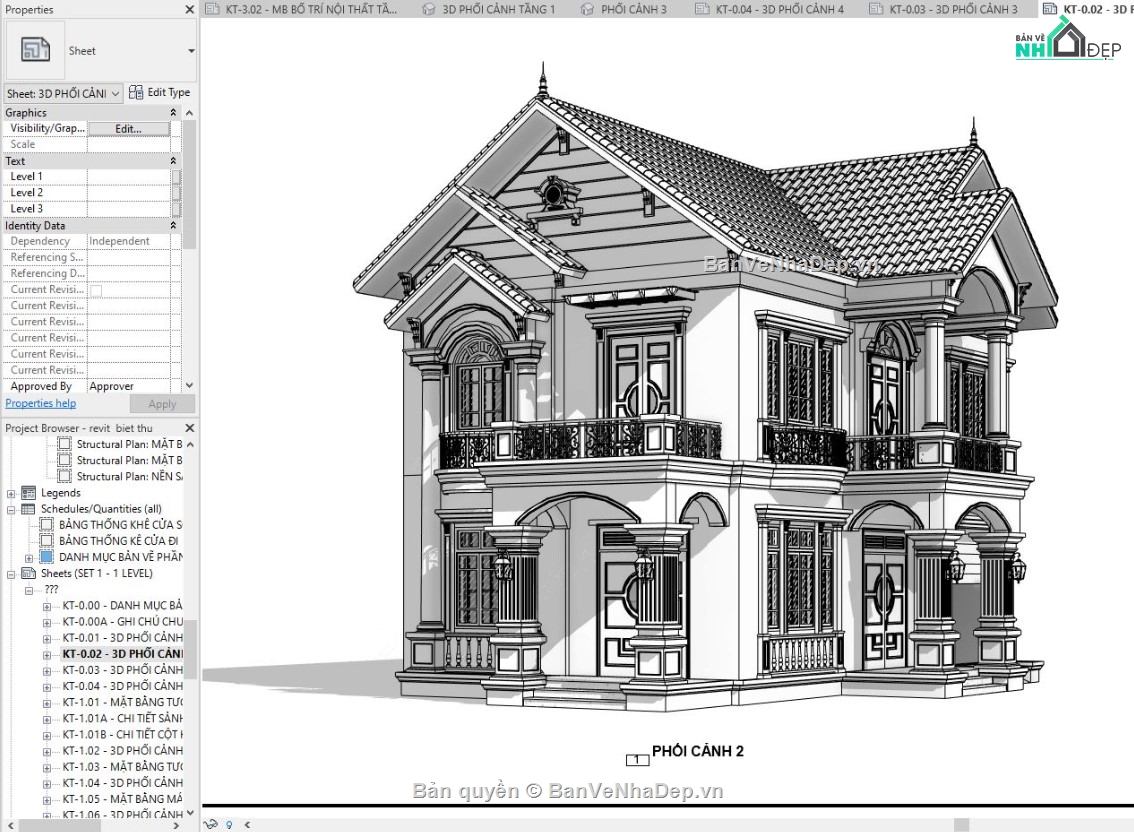The height and width of the screenshot is (832, 1134).
Task: Switch to 'PHỐI CẢNH 3' view tab
Action: point(624,9)
